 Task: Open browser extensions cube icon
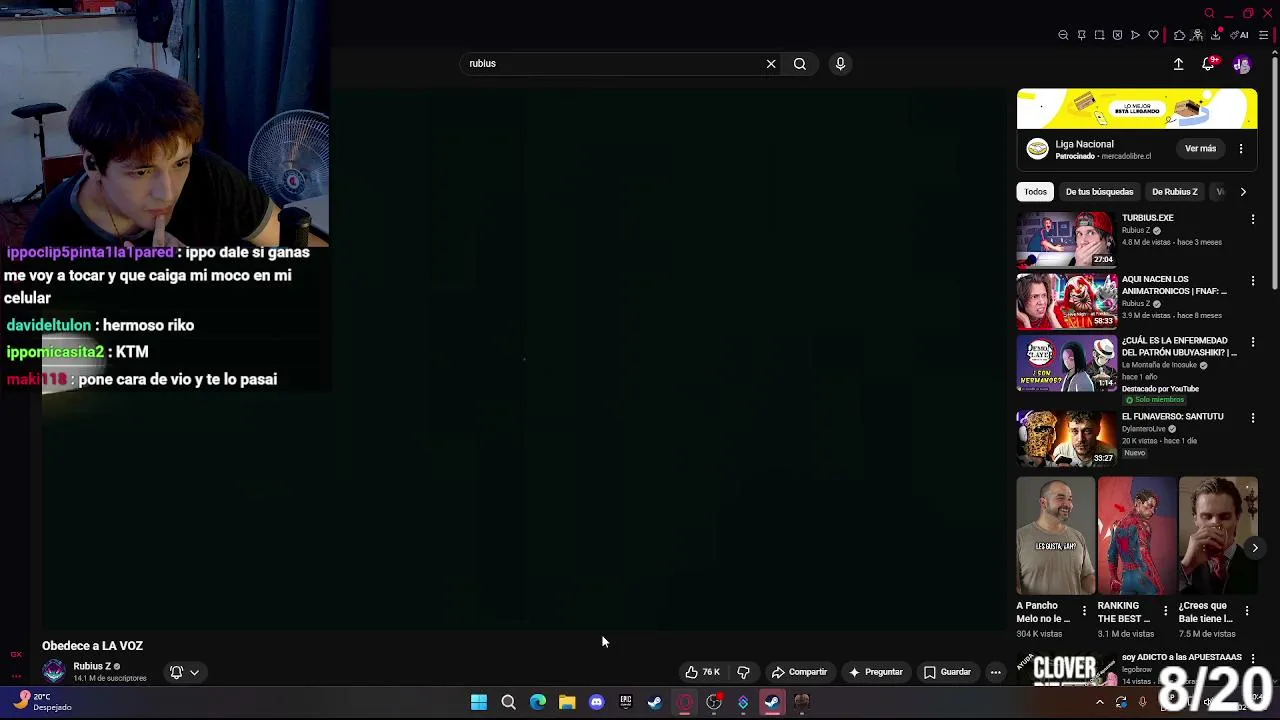(1179, 35)
